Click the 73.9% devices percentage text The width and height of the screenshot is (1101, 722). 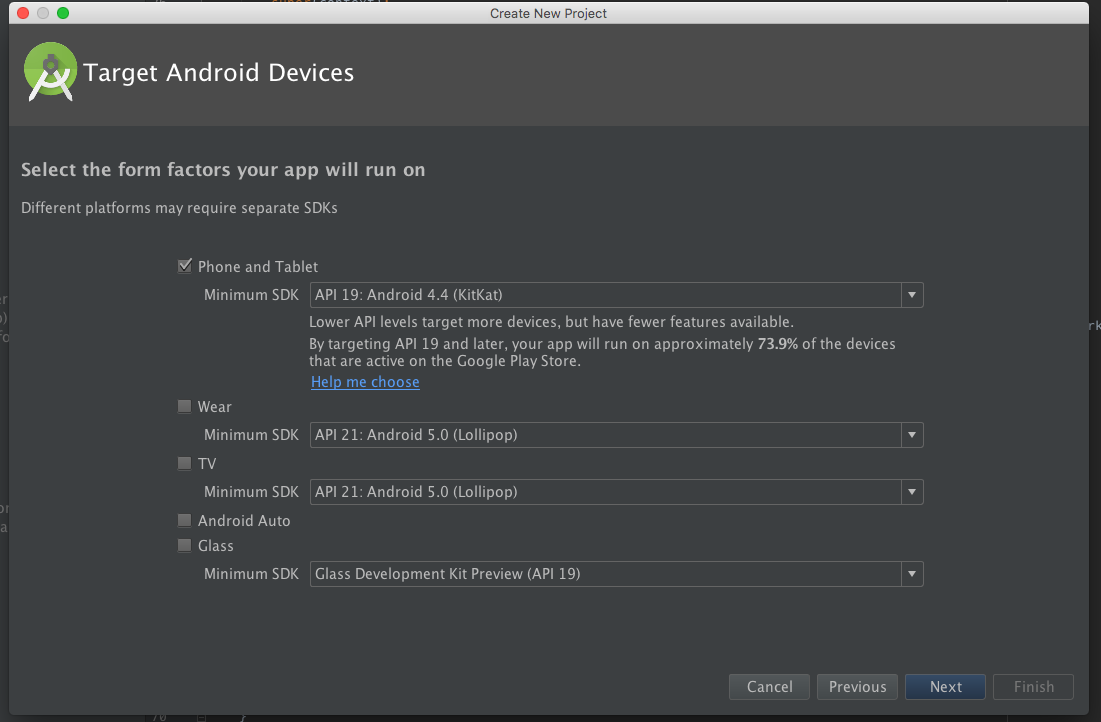(777, 344)
